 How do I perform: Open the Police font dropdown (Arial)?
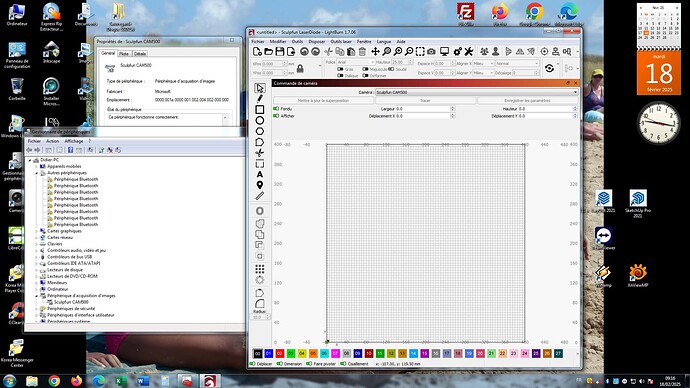coord(356,62)
